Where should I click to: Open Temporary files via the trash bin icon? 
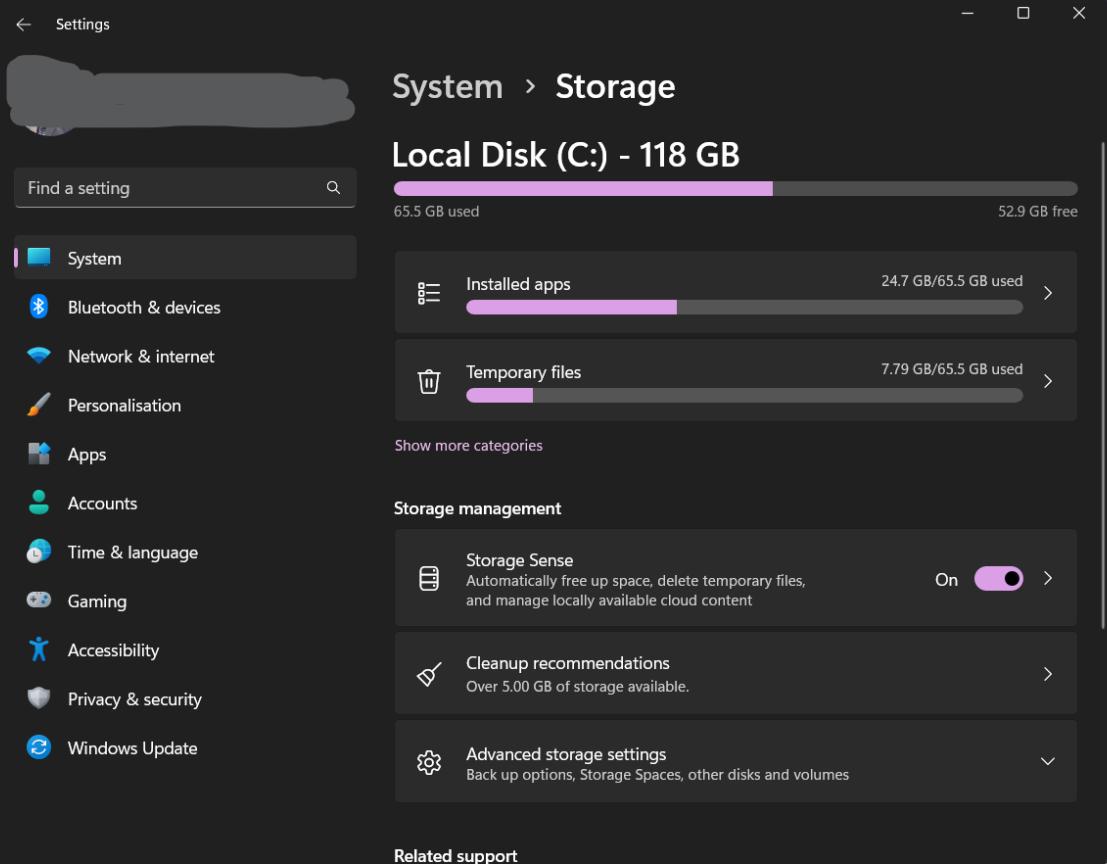click(429, 381)
